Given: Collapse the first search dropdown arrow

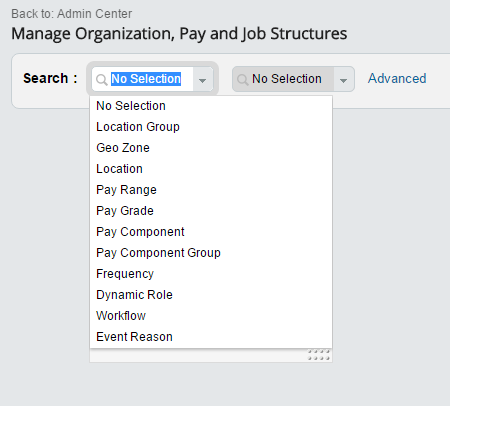Looking at the screenshot, I should (202, 80).
